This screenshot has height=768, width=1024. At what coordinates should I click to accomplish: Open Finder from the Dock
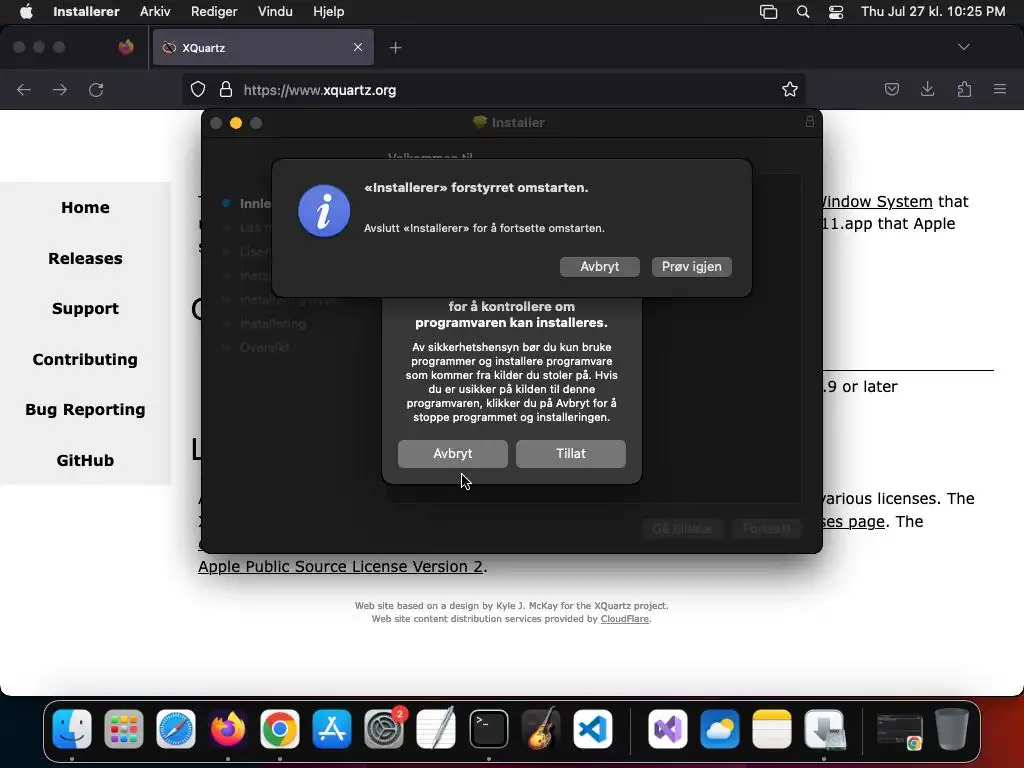pos(72,729)
